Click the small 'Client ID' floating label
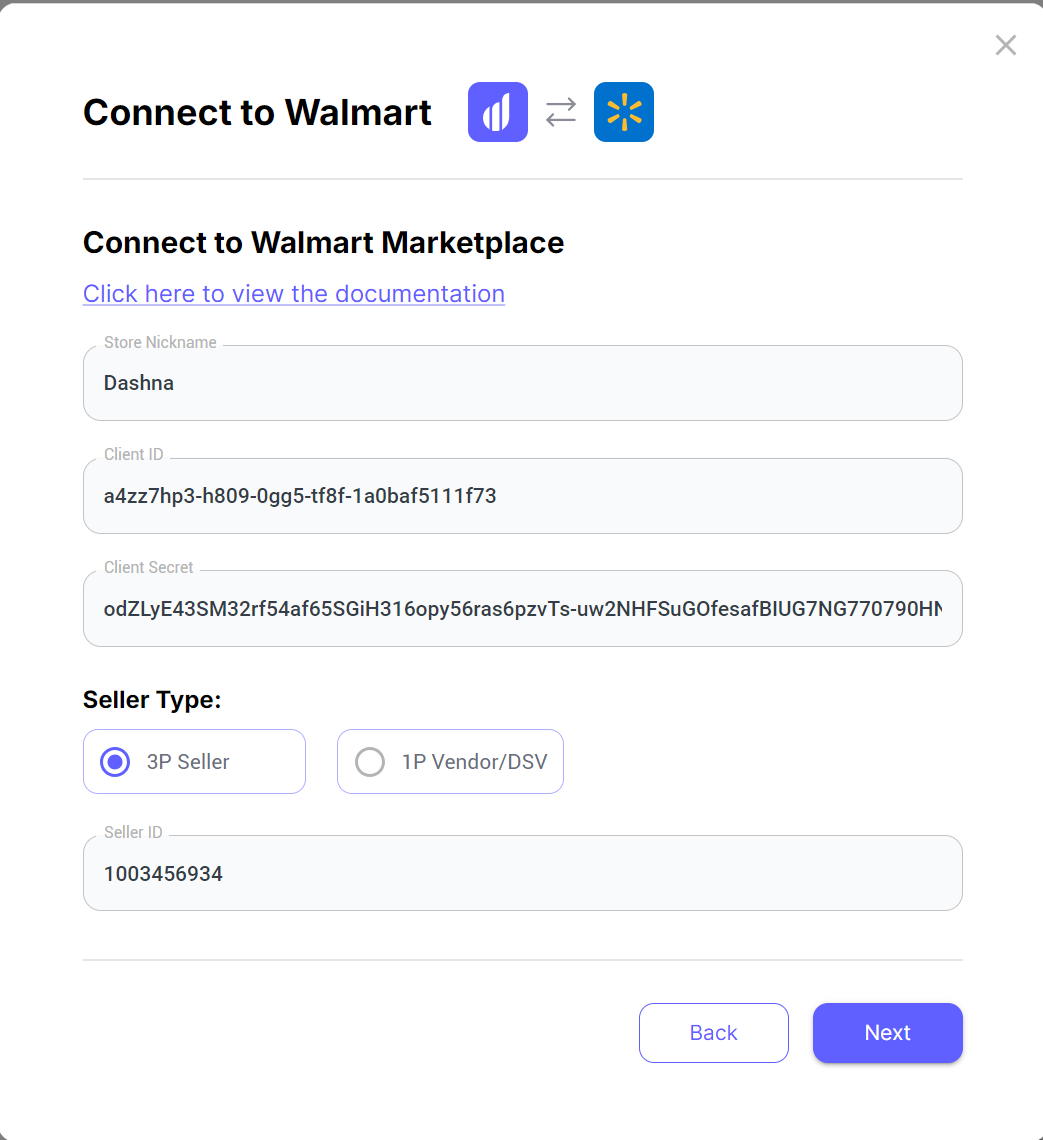This screenshot has width=1043, height=1140. tap(133, 454)
